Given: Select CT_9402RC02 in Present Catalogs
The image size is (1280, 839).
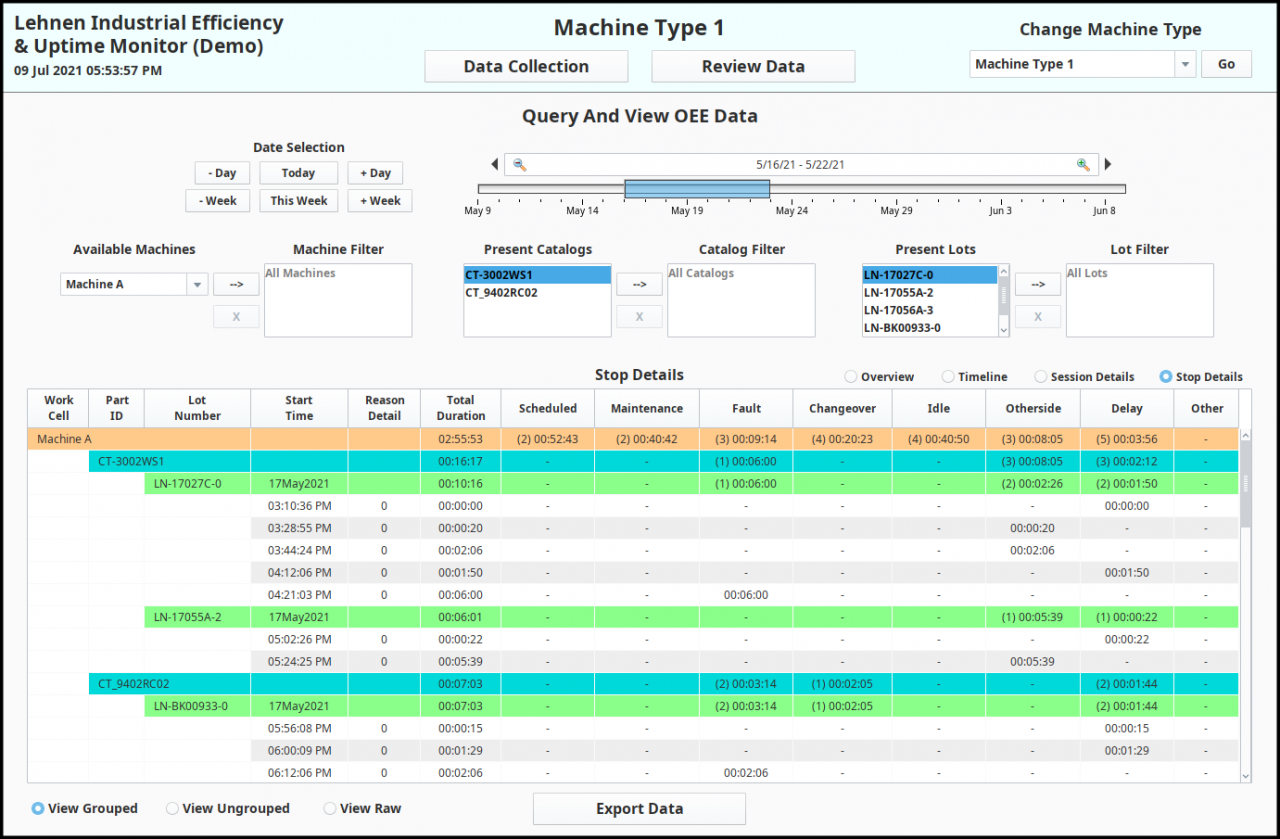Looking at the screenshot, I should 502,293.
